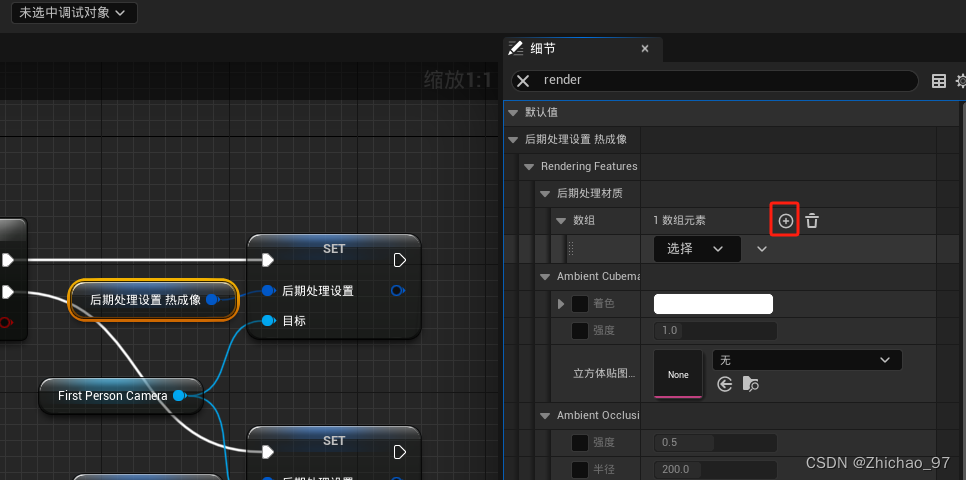Collapse the Rendering Features category
The width and height of the screenshot is (966, 480).
[x=529, y=167]
